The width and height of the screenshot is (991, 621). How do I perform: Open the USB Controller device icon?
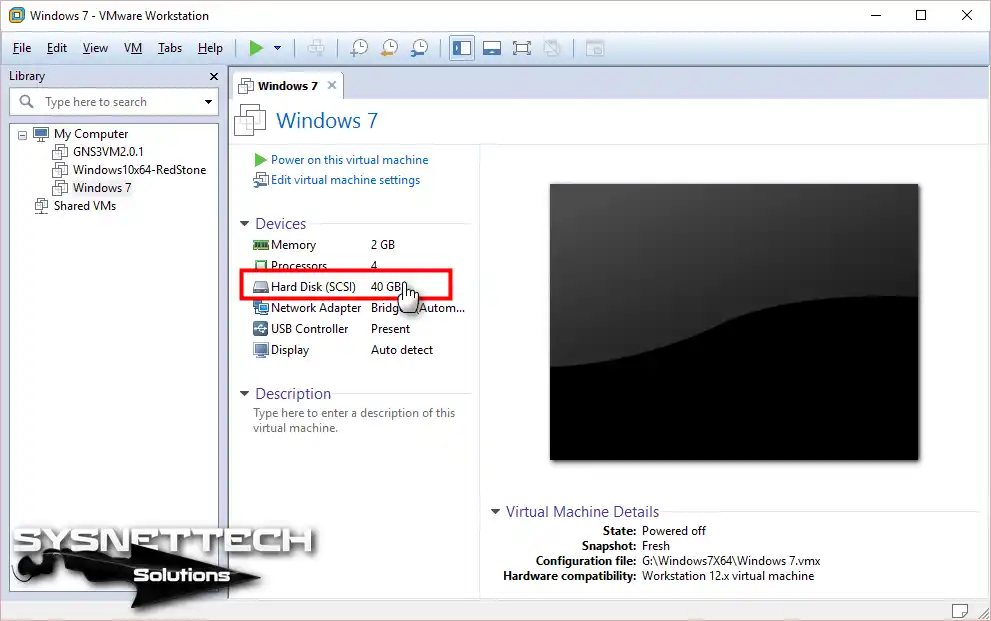(x=262, y=328)
